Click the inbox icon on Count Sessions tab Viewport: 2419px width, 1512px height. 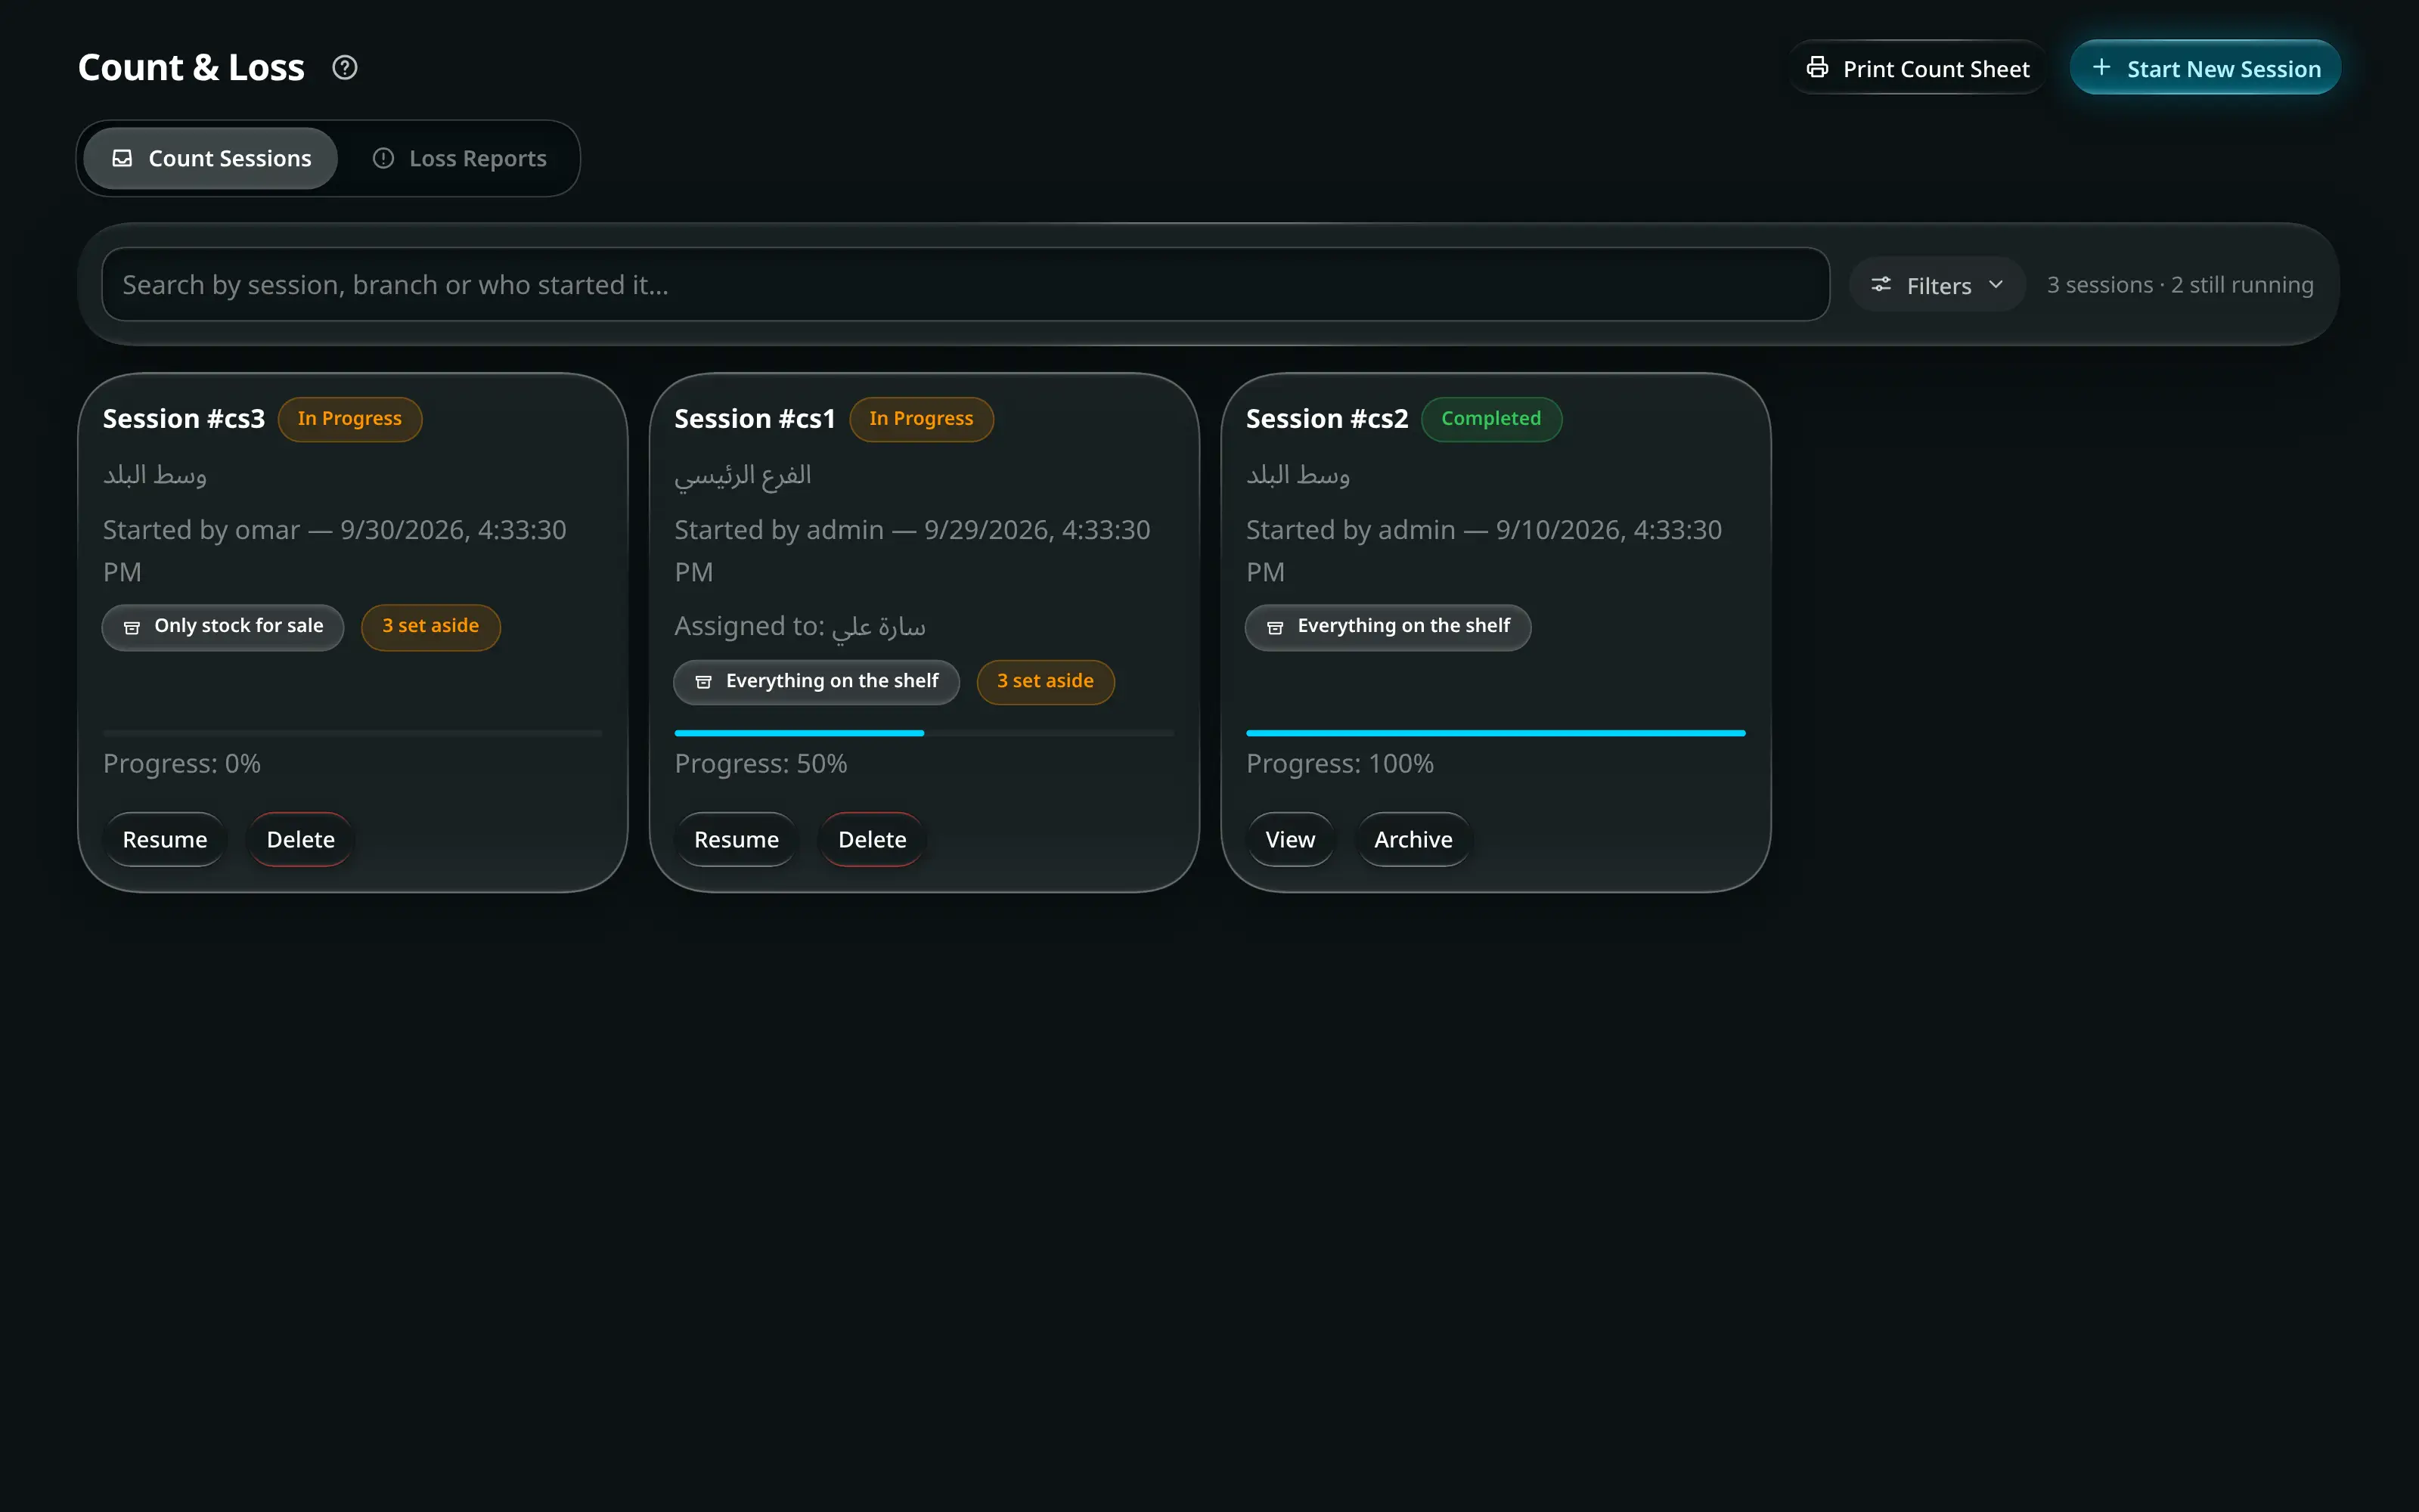[x=122, y=158]
